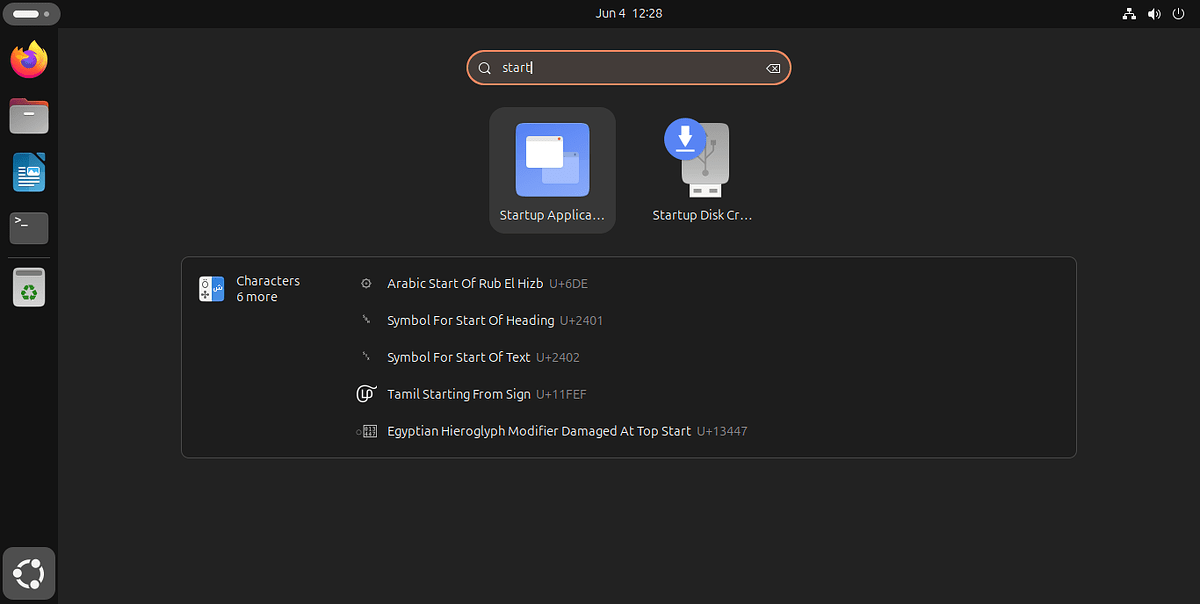Select Egyptian Hieroglyph Modifier Damaged result
Image resolution: width=1200 pixels, height=604 pixels.
click(x=539, y=431)
